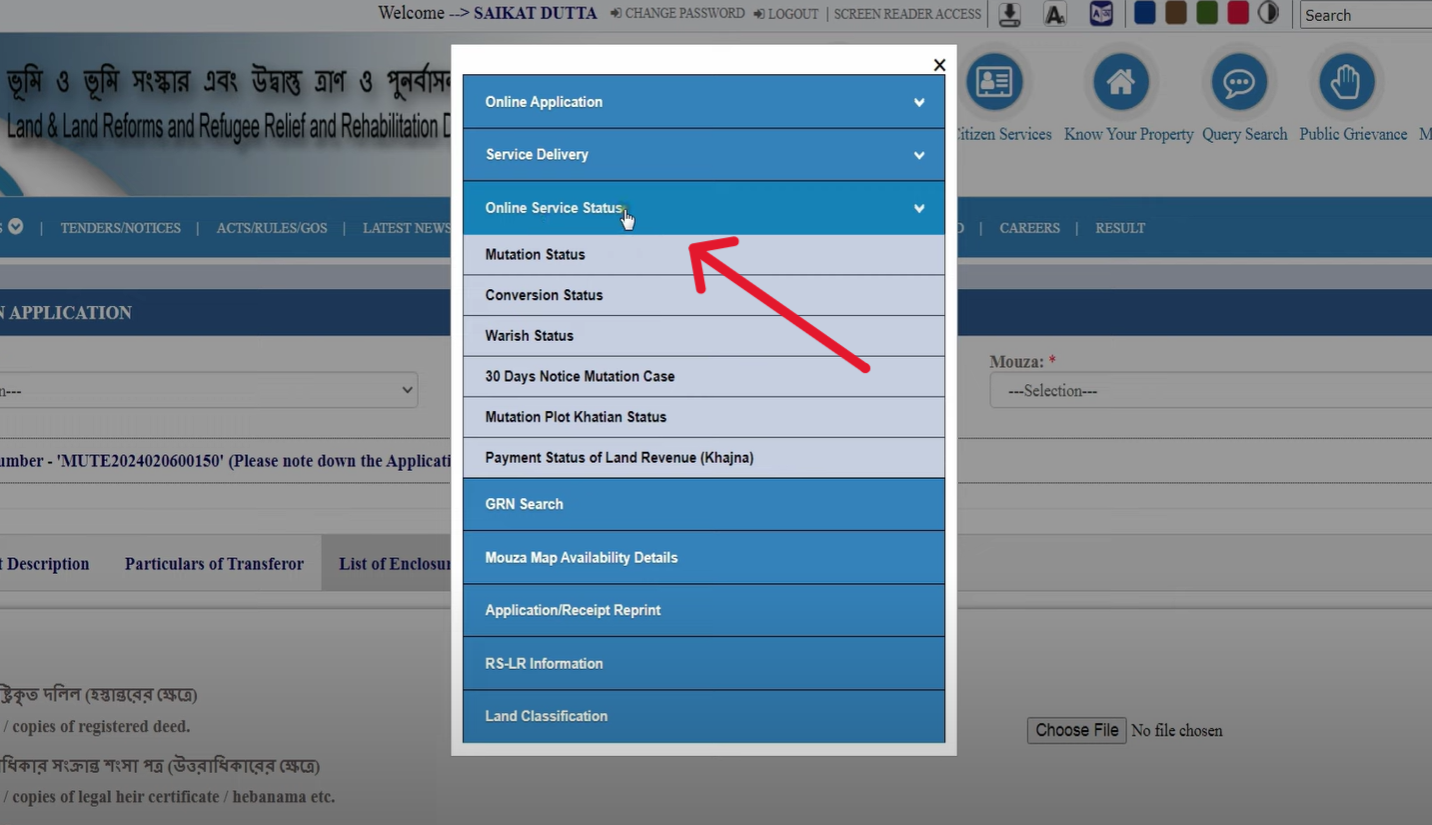
Task: Open Public Grievance hand icon
Action: 1346,83
